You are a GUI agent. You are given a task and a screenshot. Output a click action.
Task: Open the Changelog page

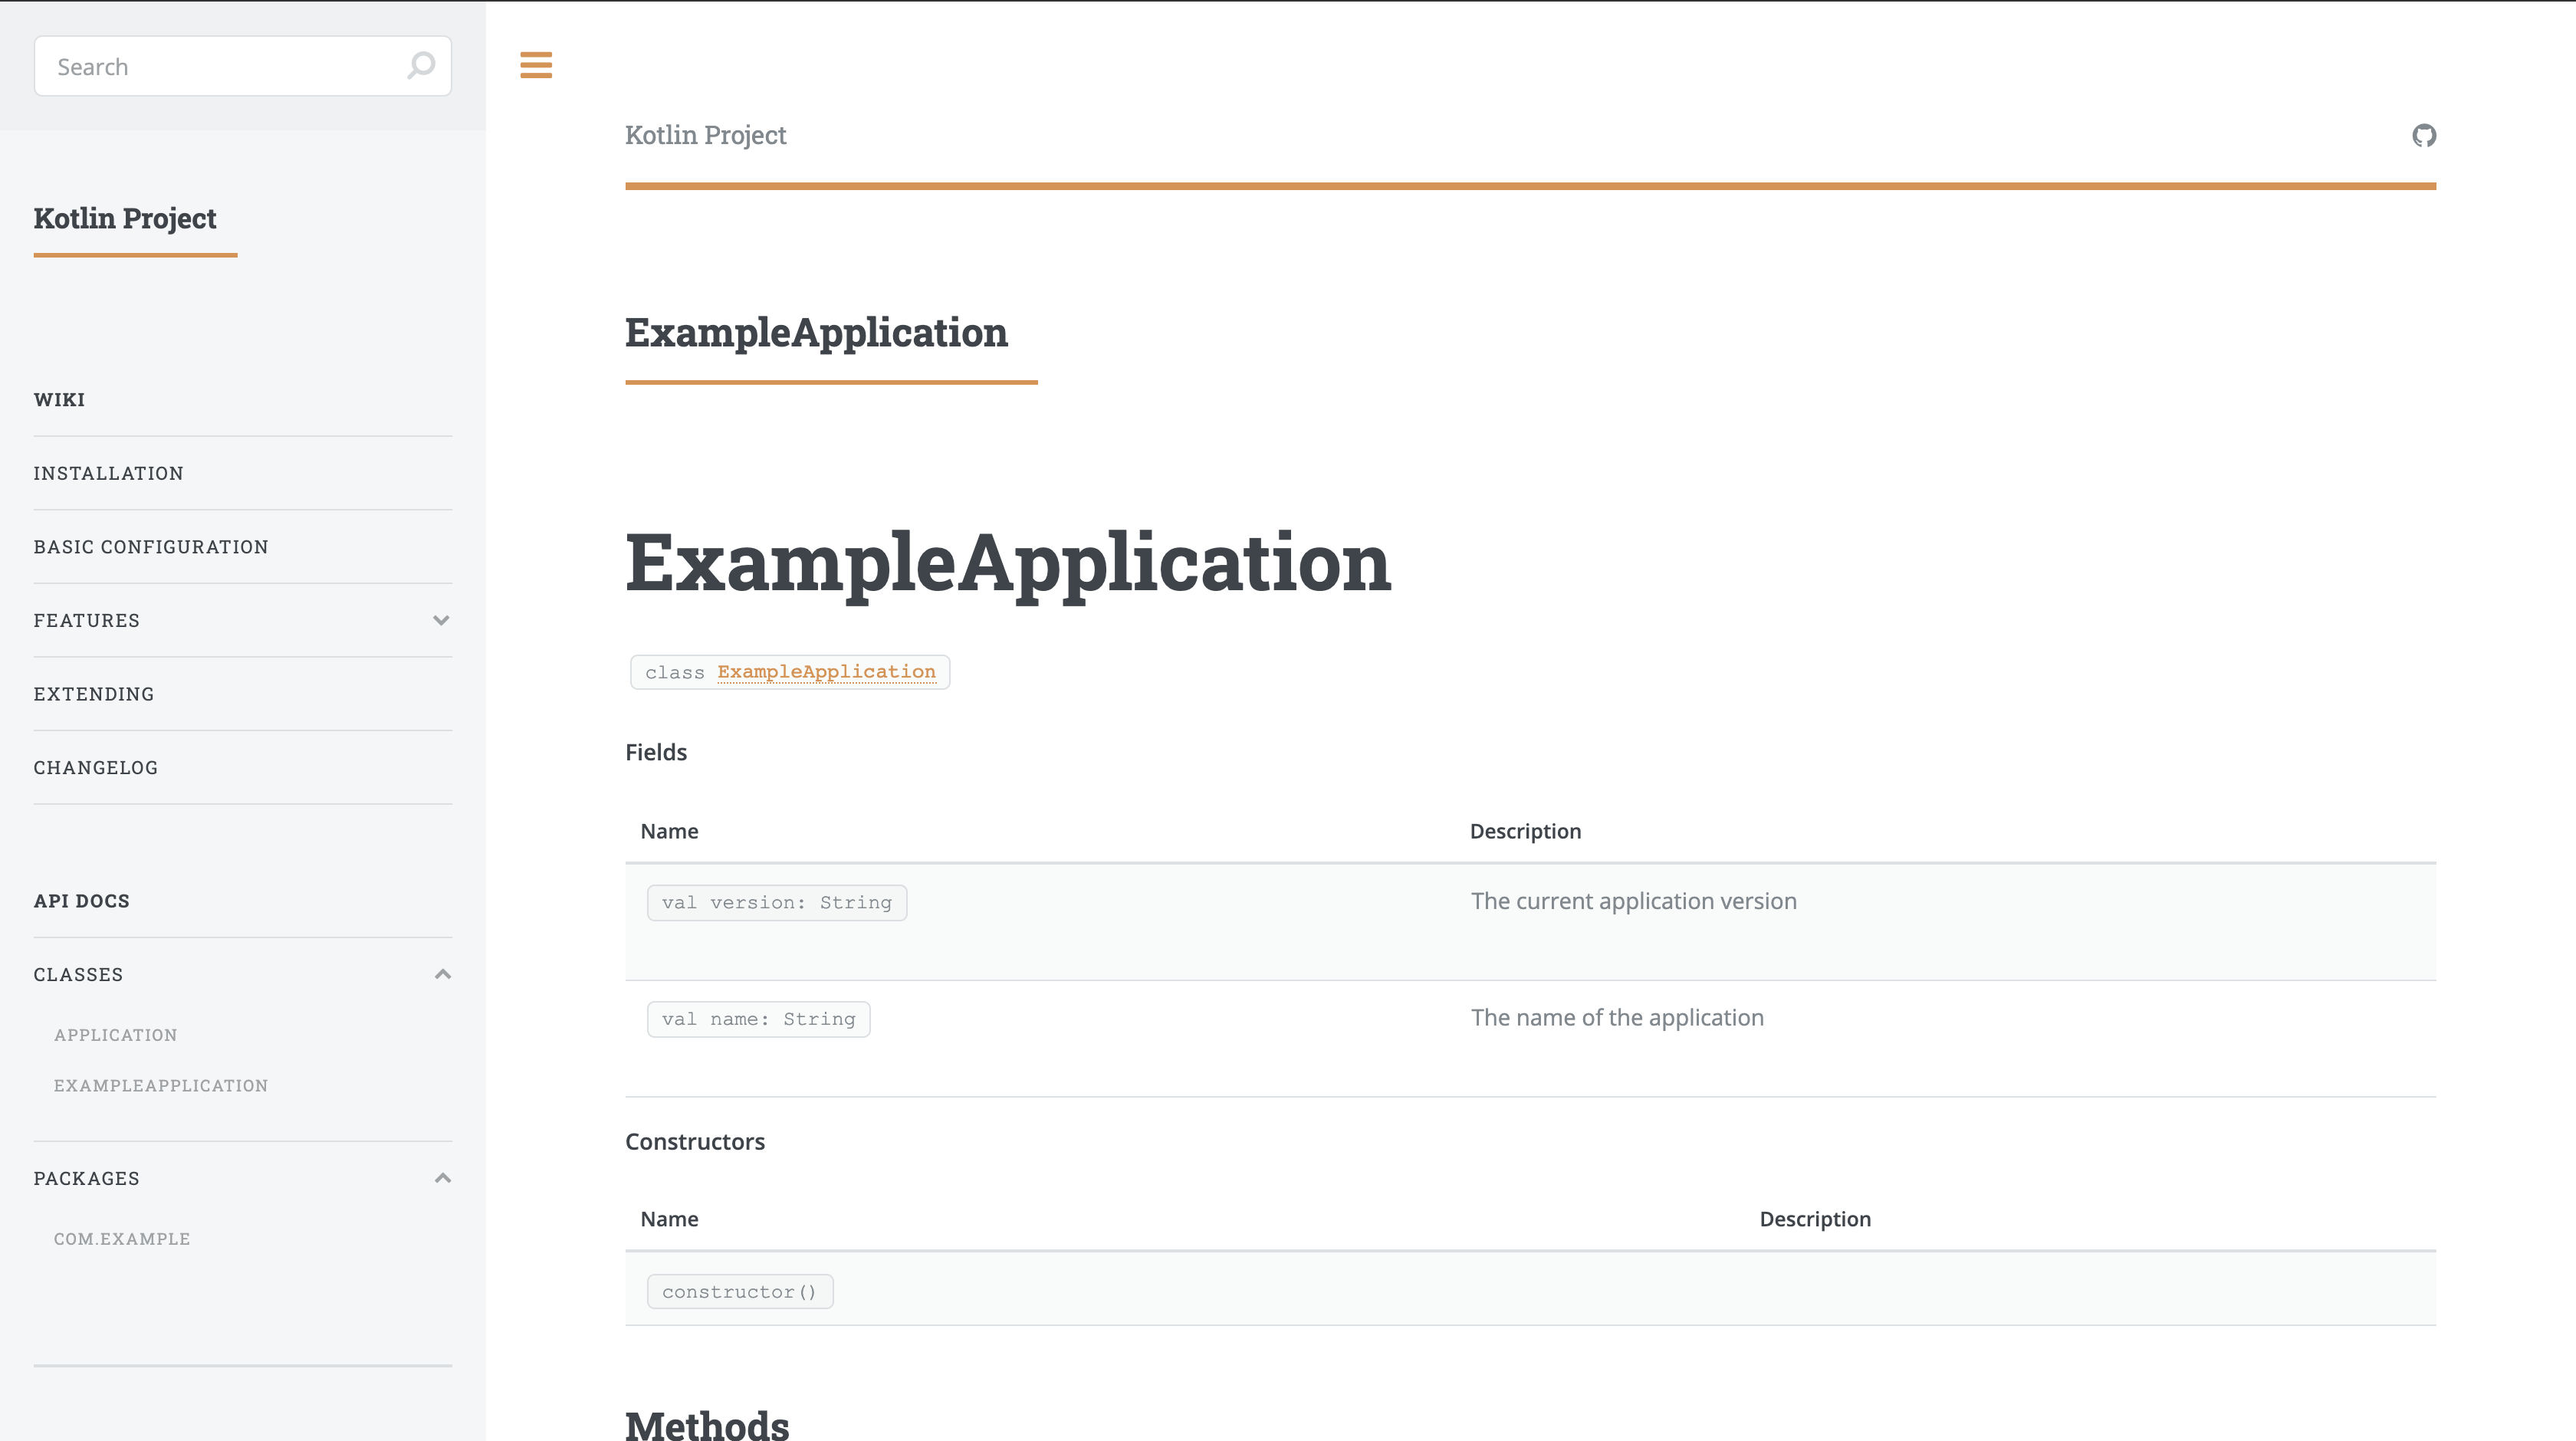click(96, 768)
